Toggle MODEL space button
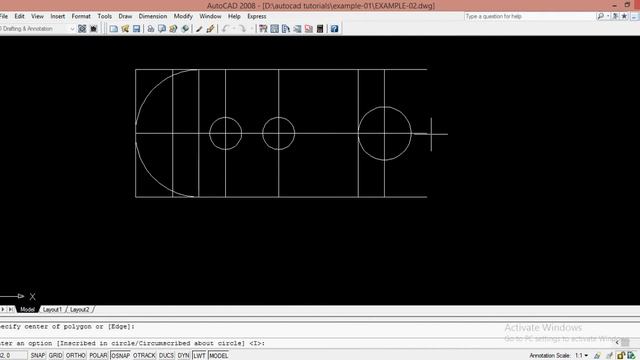The height and width of the screenshot is (360, 640). point(218,356)
